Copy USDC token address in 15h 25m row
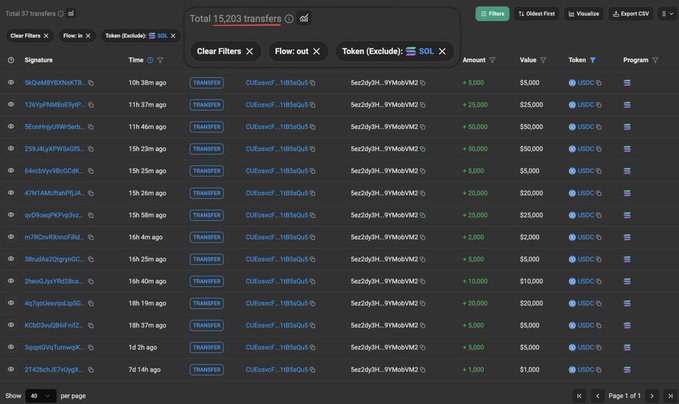 pyautogui.click(x=599, y=171)
